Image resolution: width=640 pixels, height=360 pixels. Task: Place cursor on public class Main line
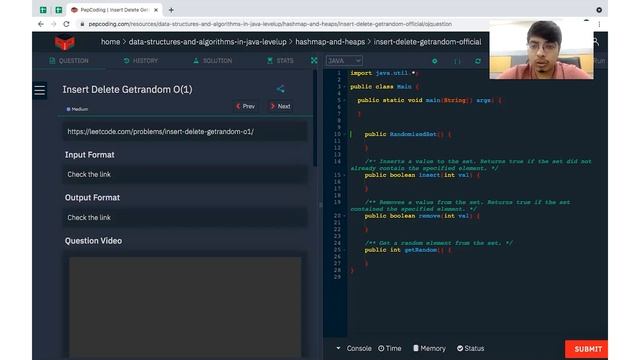(x=384, y=87)
